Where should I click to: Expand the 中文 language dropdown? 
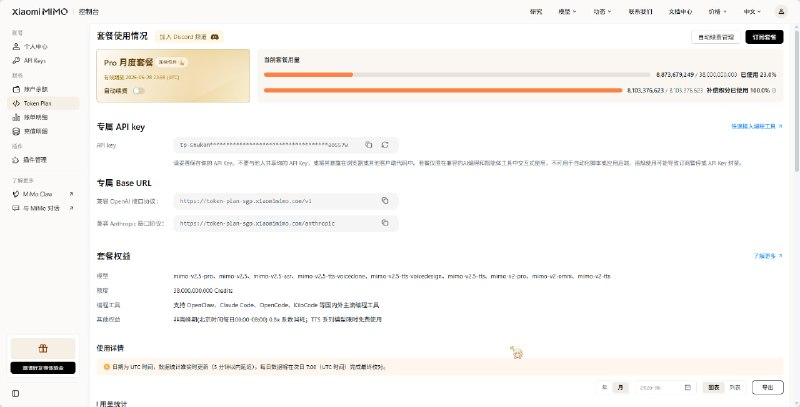pyautogui.click(x=752, y=12)
